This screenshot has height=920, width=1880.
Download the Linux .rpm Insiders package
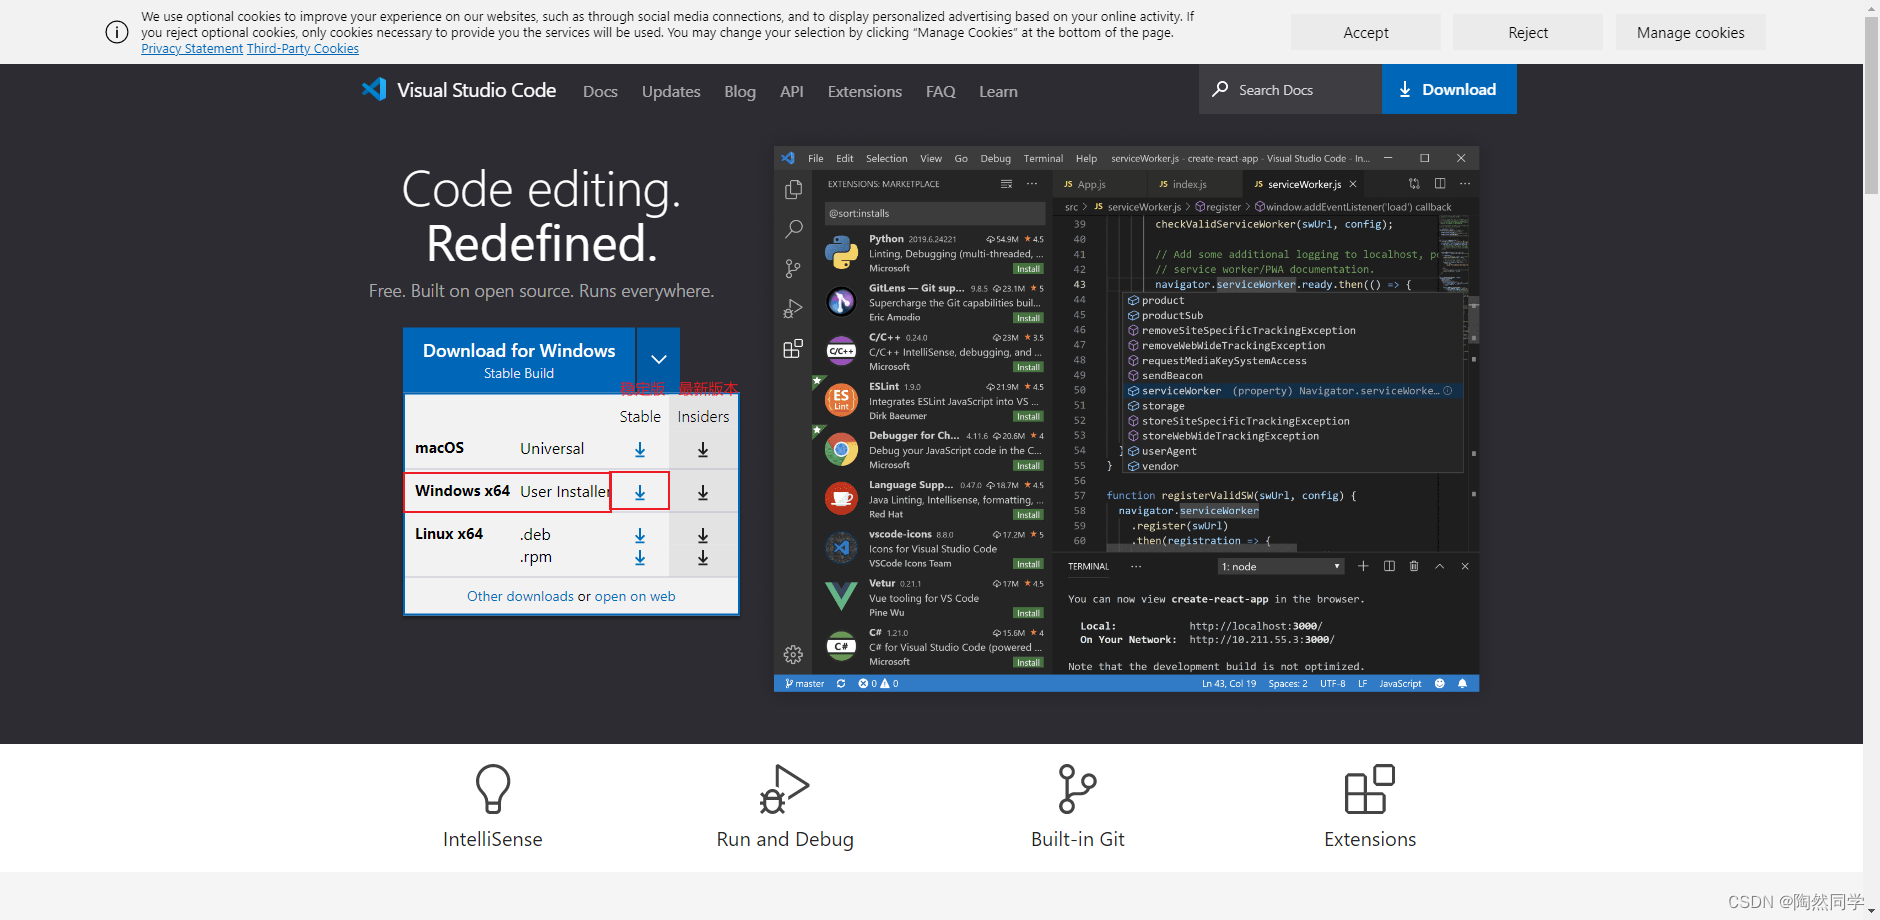(x=703, y=558)
